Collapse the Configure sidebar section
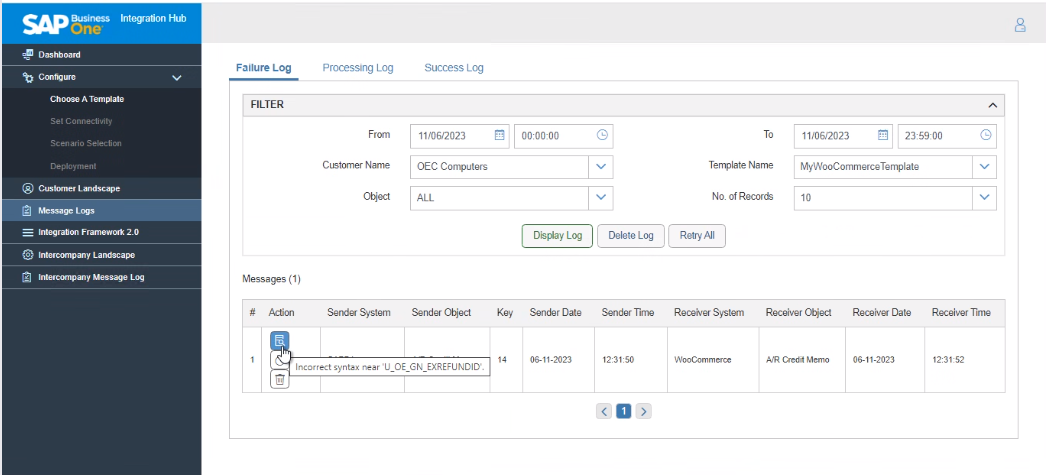1046x475 pixels. (177, 77)
